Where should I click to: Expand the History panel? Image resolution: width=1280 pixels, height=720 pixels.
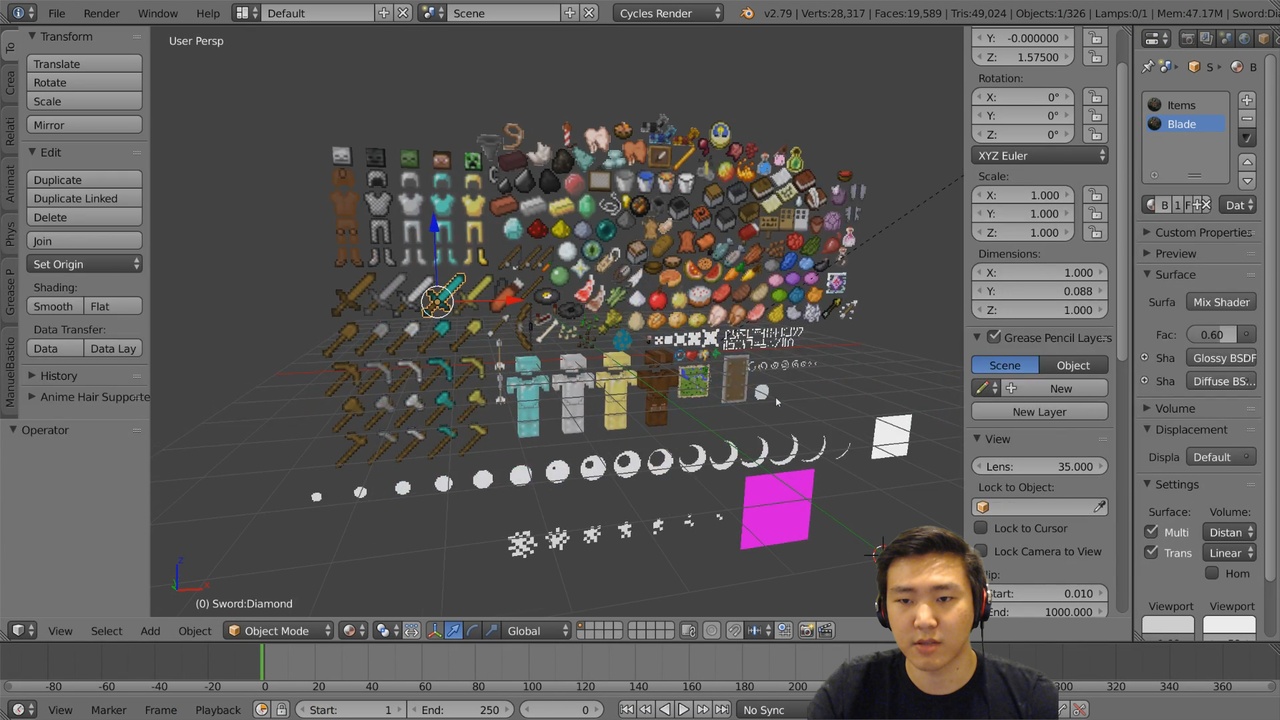[x=58, y=375]
